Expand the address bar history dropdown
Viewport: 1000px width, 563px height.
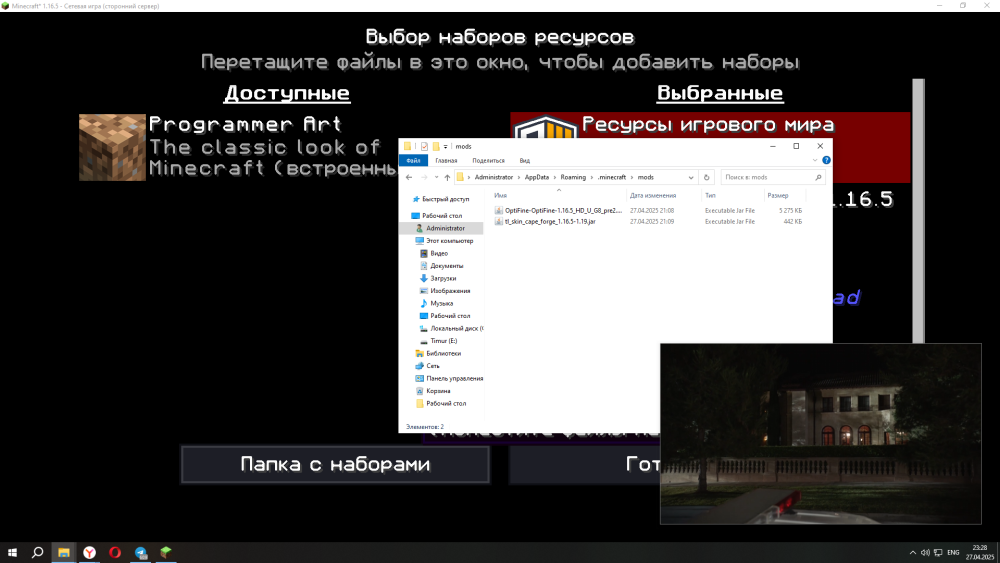click(691, 177)
